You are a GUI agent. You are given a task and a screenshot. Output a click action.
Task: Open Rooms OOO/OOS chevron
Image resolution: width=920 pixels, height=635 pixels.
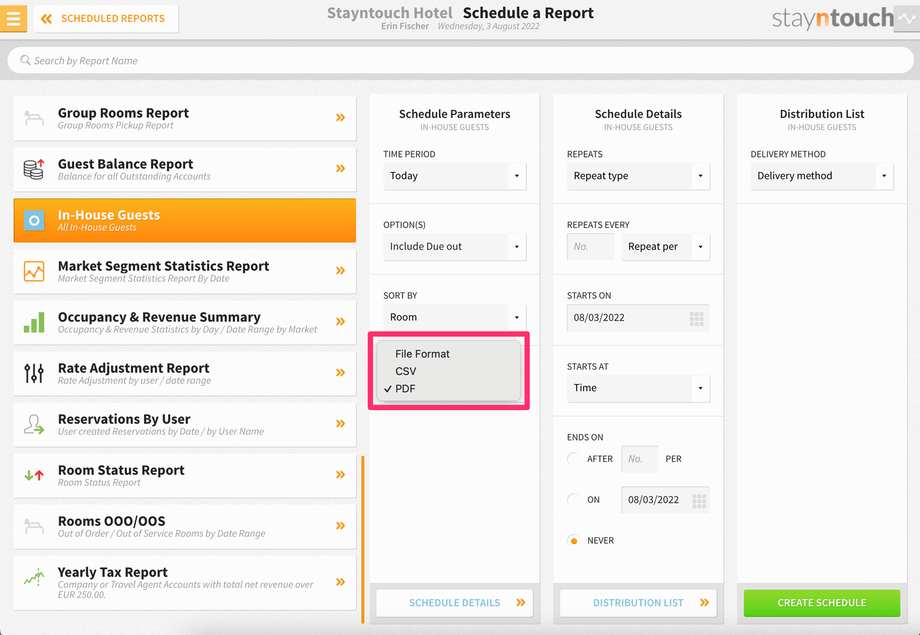[x=340, y=526]
